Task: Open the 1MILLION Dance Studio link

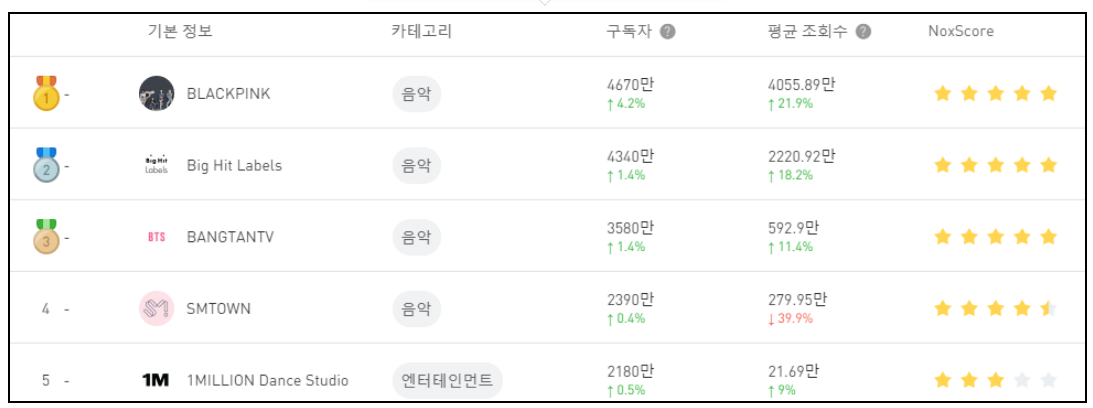Action: pos(268,381)
